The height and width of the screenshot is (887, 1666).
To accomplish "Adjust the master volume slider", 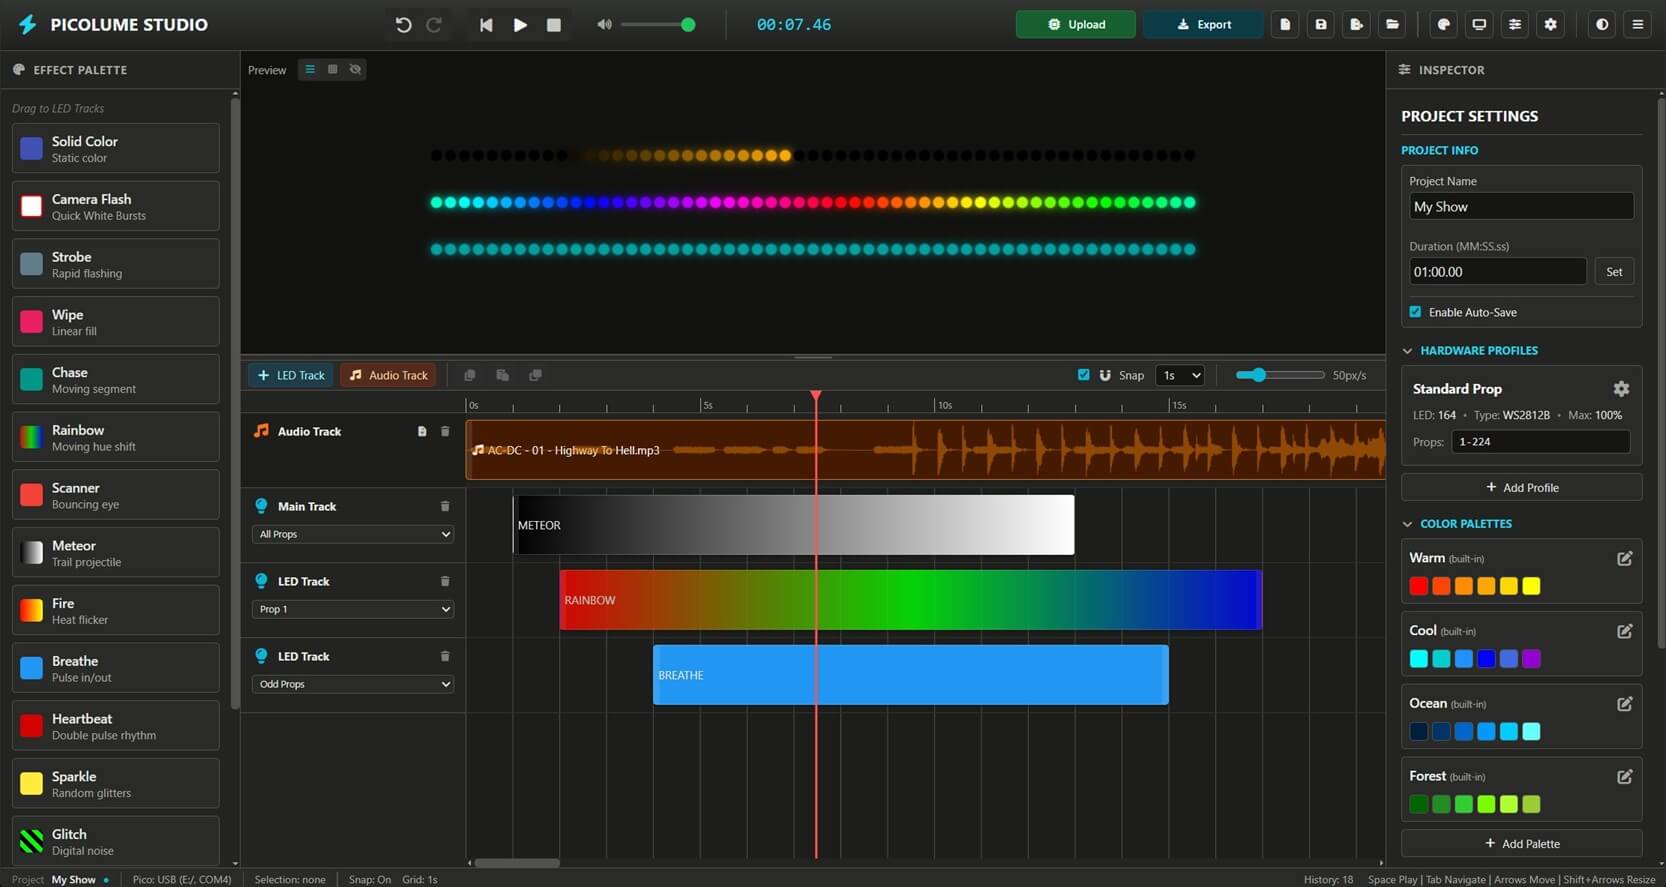I will tap(658, 24).
